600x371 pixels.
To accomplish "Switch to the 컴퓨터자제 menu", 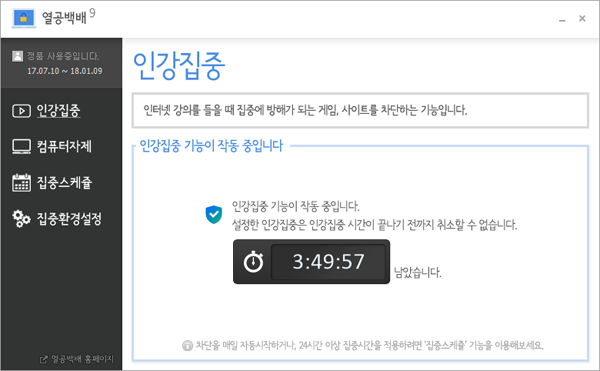I will tap(64, 146).
